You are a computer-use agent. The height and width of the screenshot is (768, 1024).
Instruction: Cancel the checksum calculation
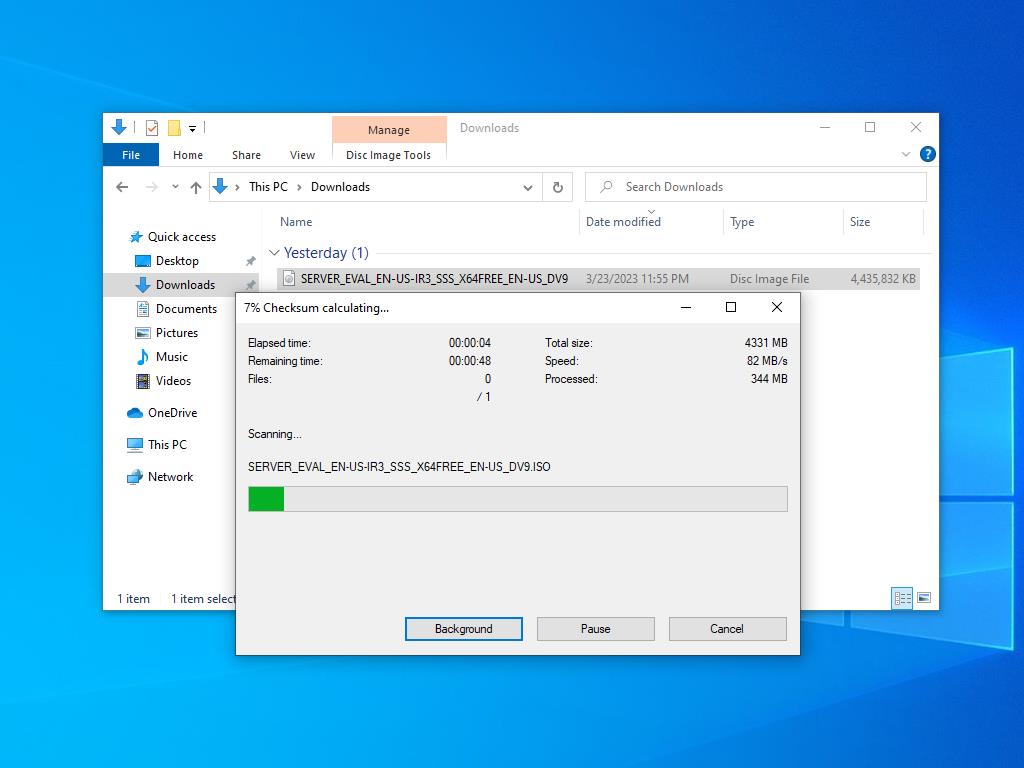click(727, 629)
